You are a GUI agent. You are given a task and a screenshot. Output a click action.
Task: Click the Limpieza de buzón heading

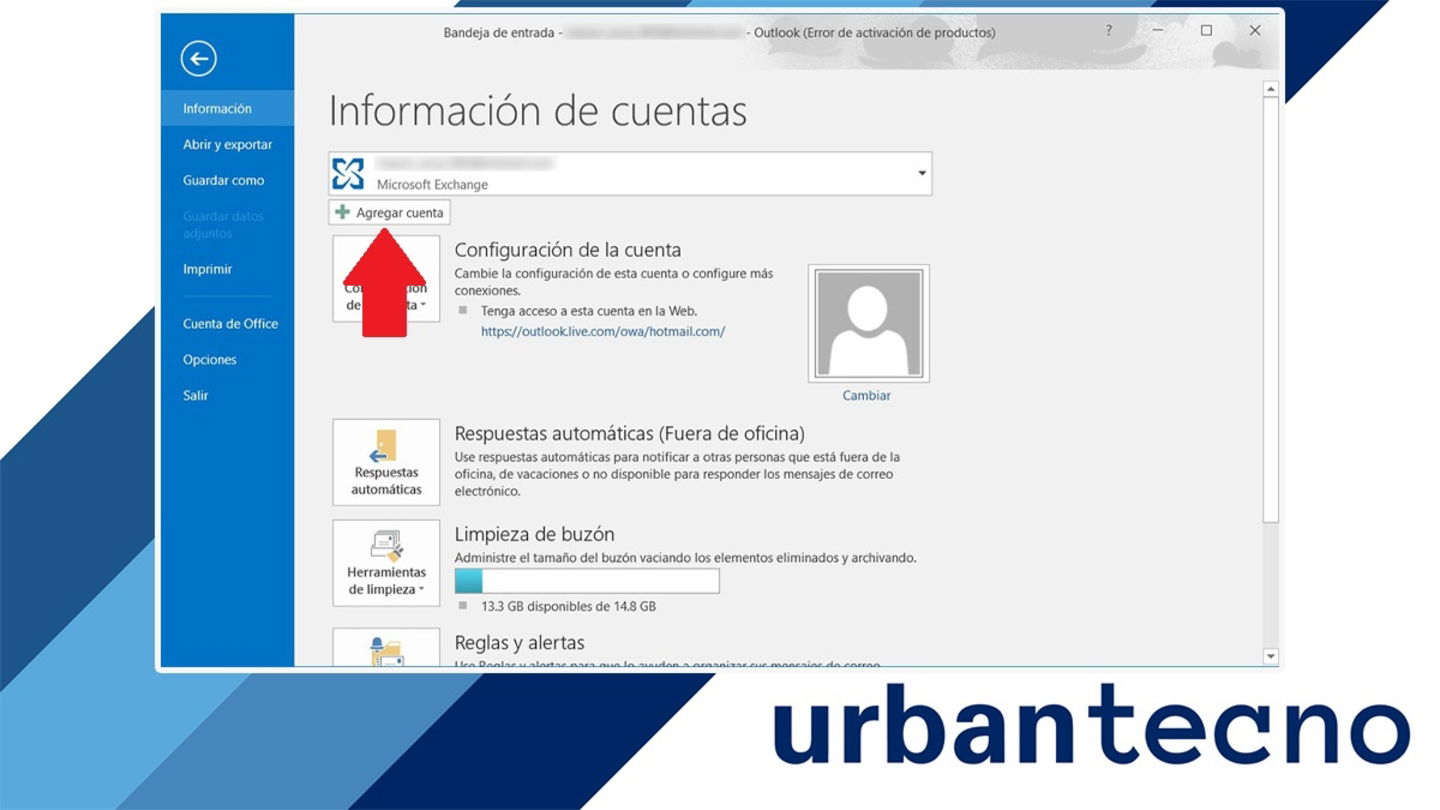click(534, 534)
